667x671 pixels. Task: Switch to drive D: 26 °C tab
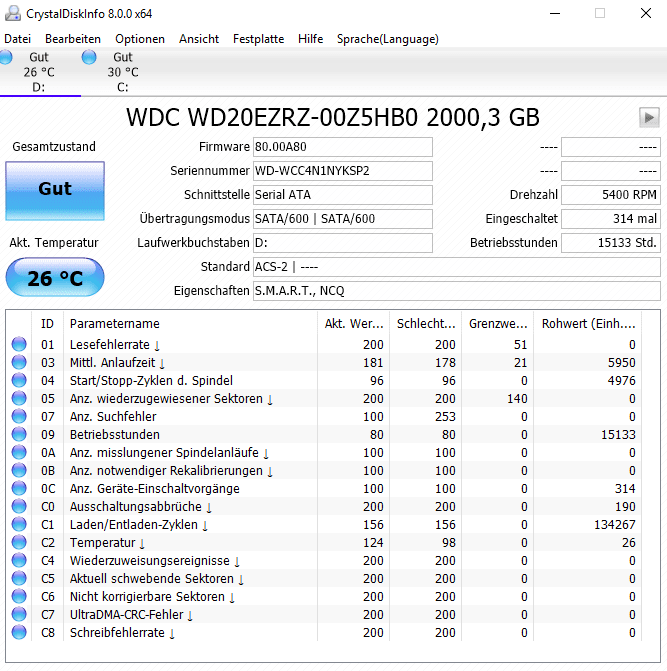pos(39,72)
